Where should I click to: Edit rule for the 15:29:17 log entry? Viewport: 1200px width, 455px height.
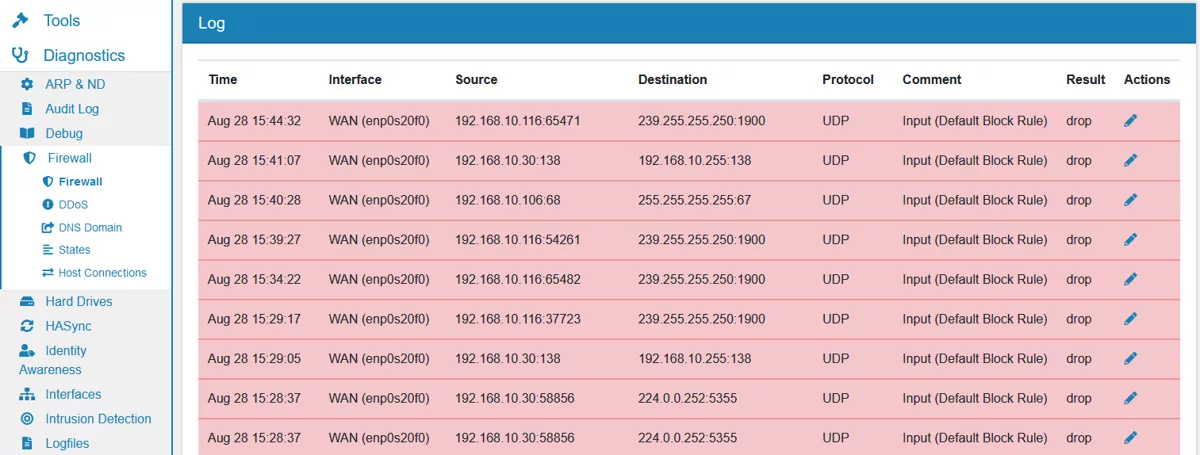point(1130,318)
